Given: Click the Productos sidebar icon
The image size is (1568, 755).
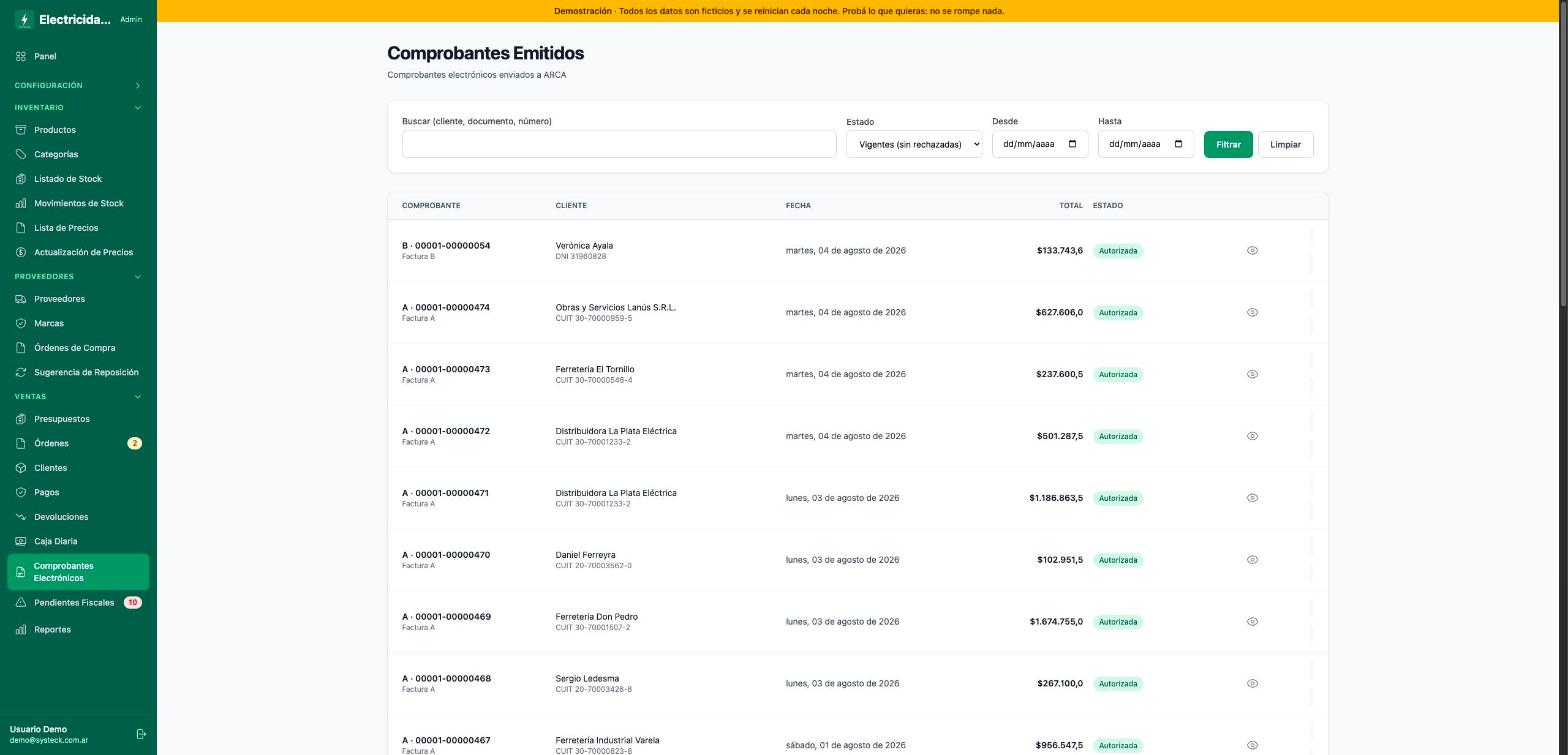Looking at the screenshot, I should click(x=20, y=130).
